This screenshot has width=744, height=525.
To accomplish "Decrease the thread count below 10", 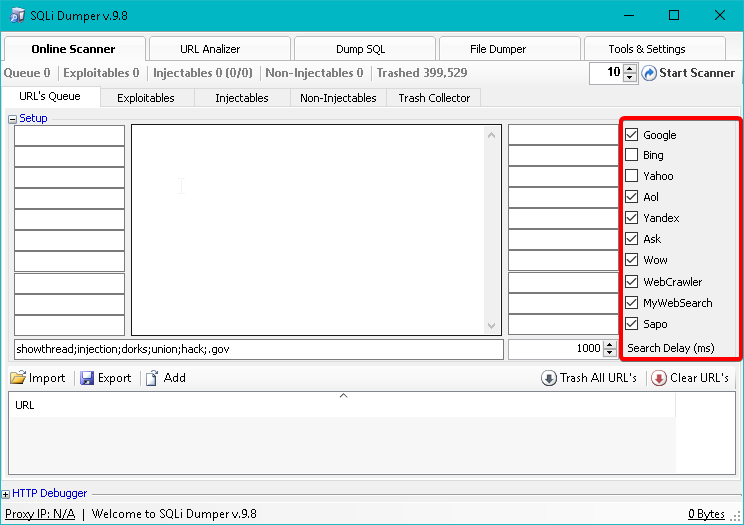I will click(x=630, y=77).
